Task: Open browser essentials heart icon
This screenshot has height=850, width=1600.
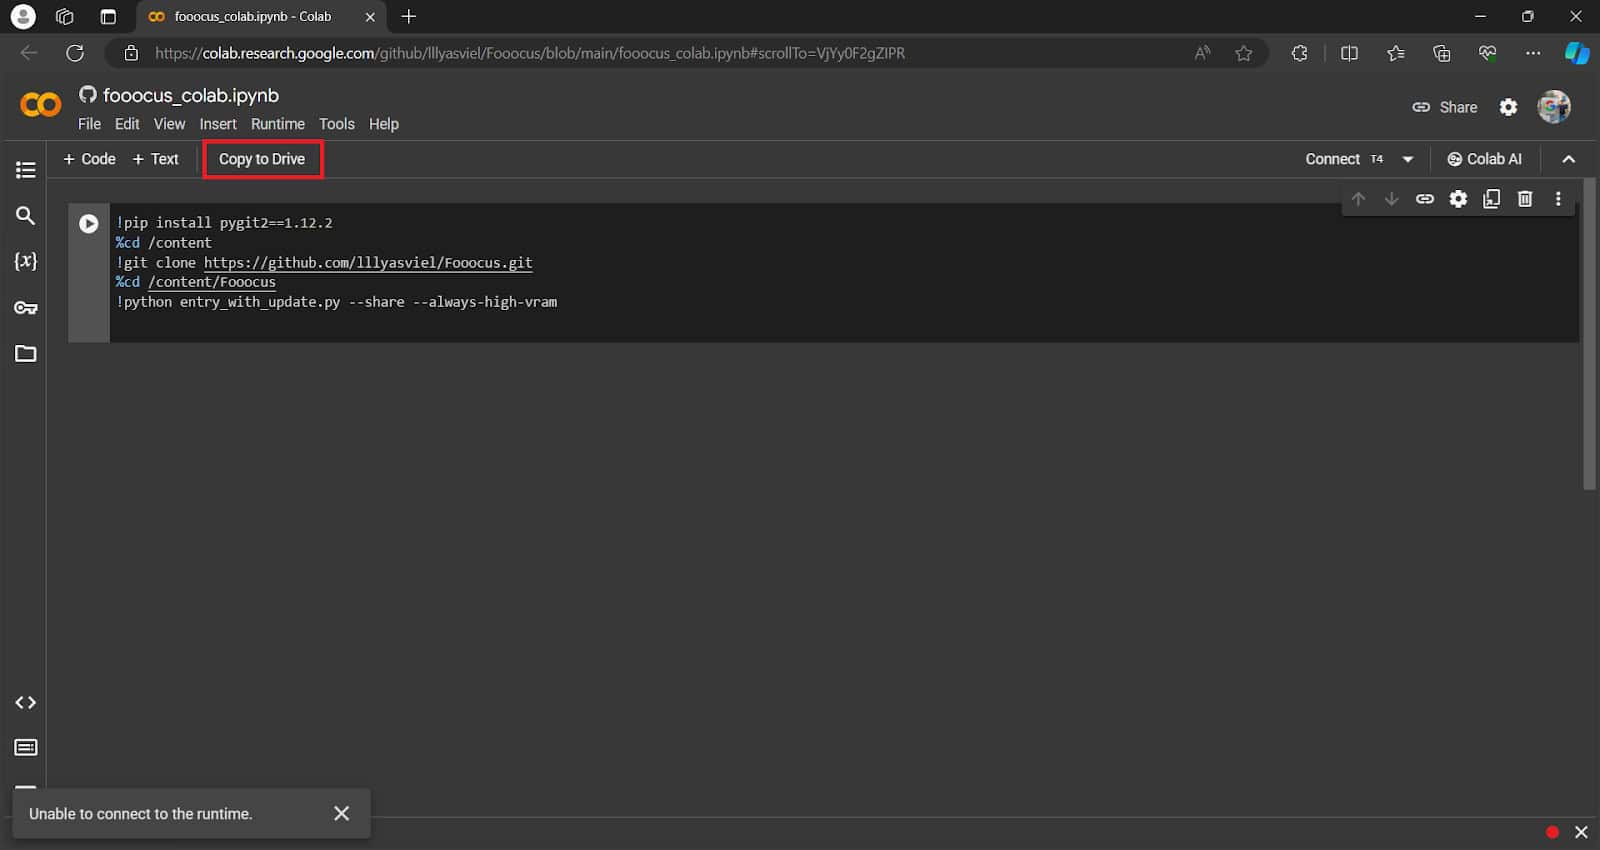Action: coord(1488,53)
